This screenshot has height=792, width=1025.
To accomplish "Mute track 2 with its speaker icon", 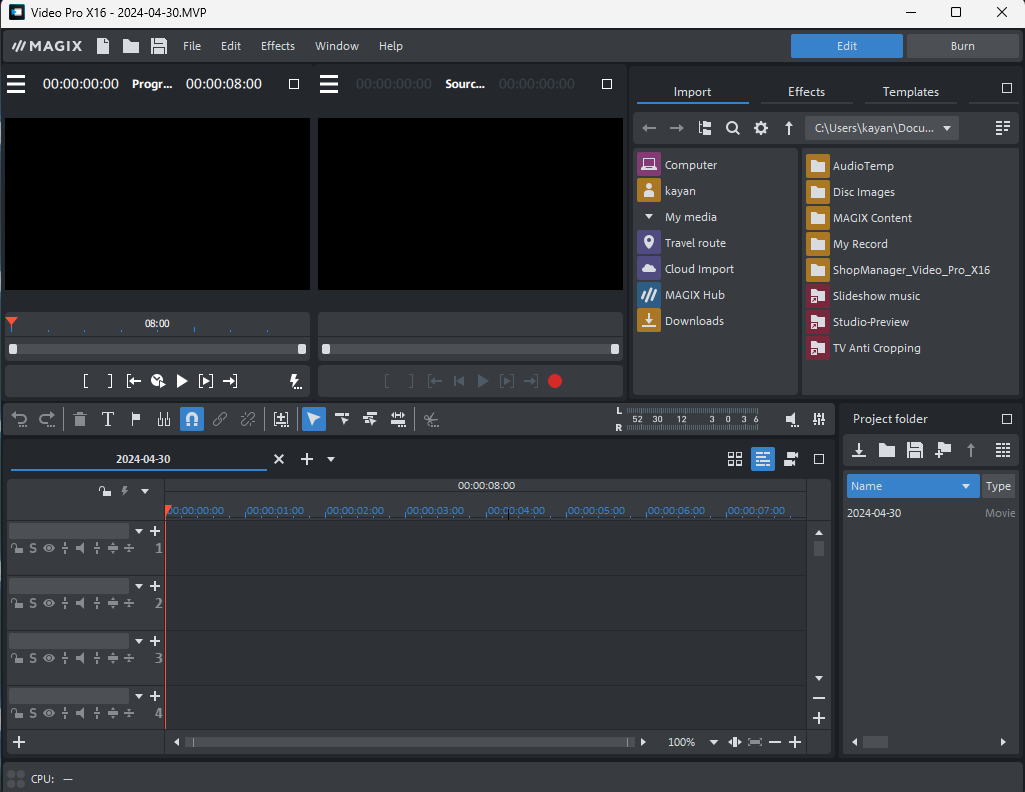I will [80, 603].
